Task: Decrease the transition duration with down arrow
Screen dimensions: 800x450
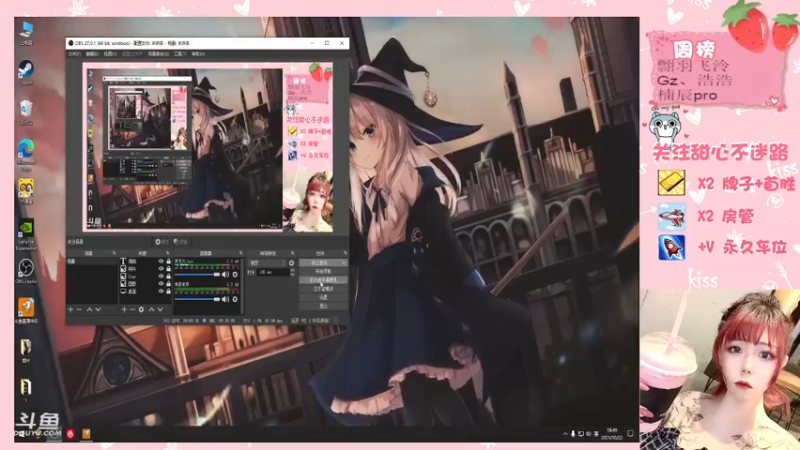Action: pyautogui.click(x=292, y=274)
